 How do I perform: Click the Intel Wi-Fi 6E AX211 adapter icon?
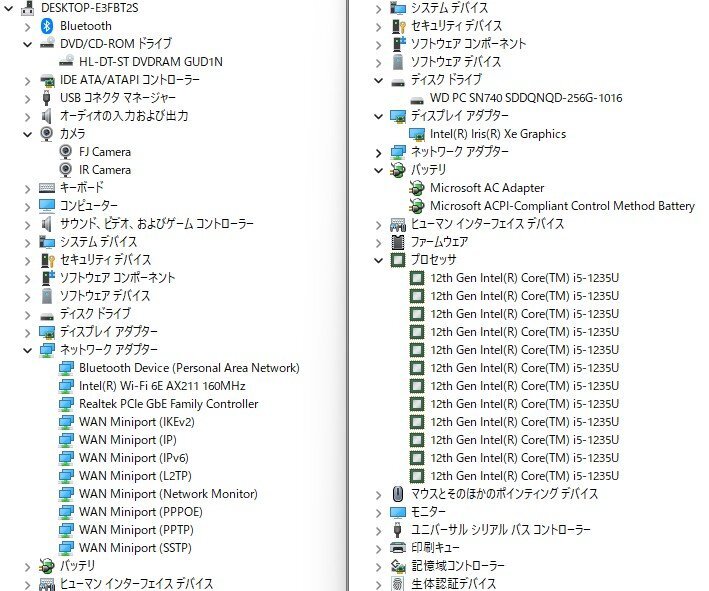pos(66,386)
